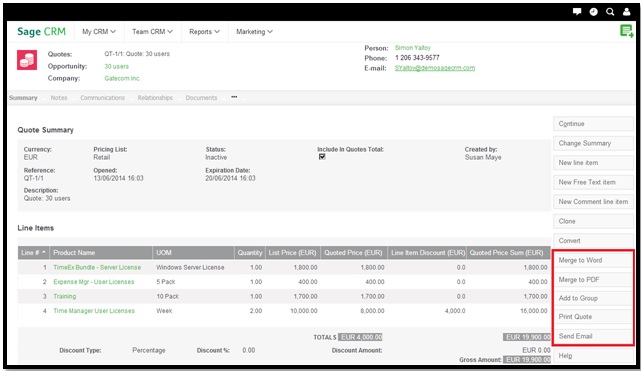
Task: Click the New line item button
Action: pos(593,163)
